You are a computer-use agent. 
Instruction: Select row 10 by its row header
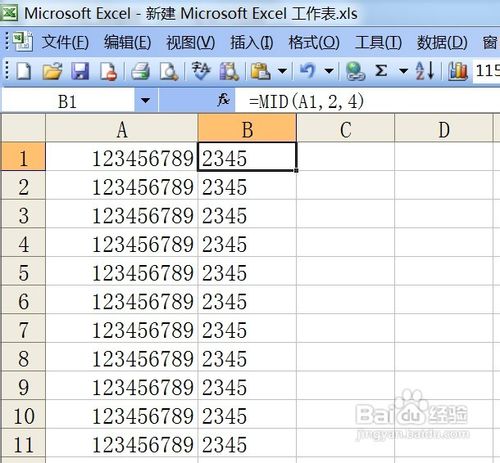23,415
